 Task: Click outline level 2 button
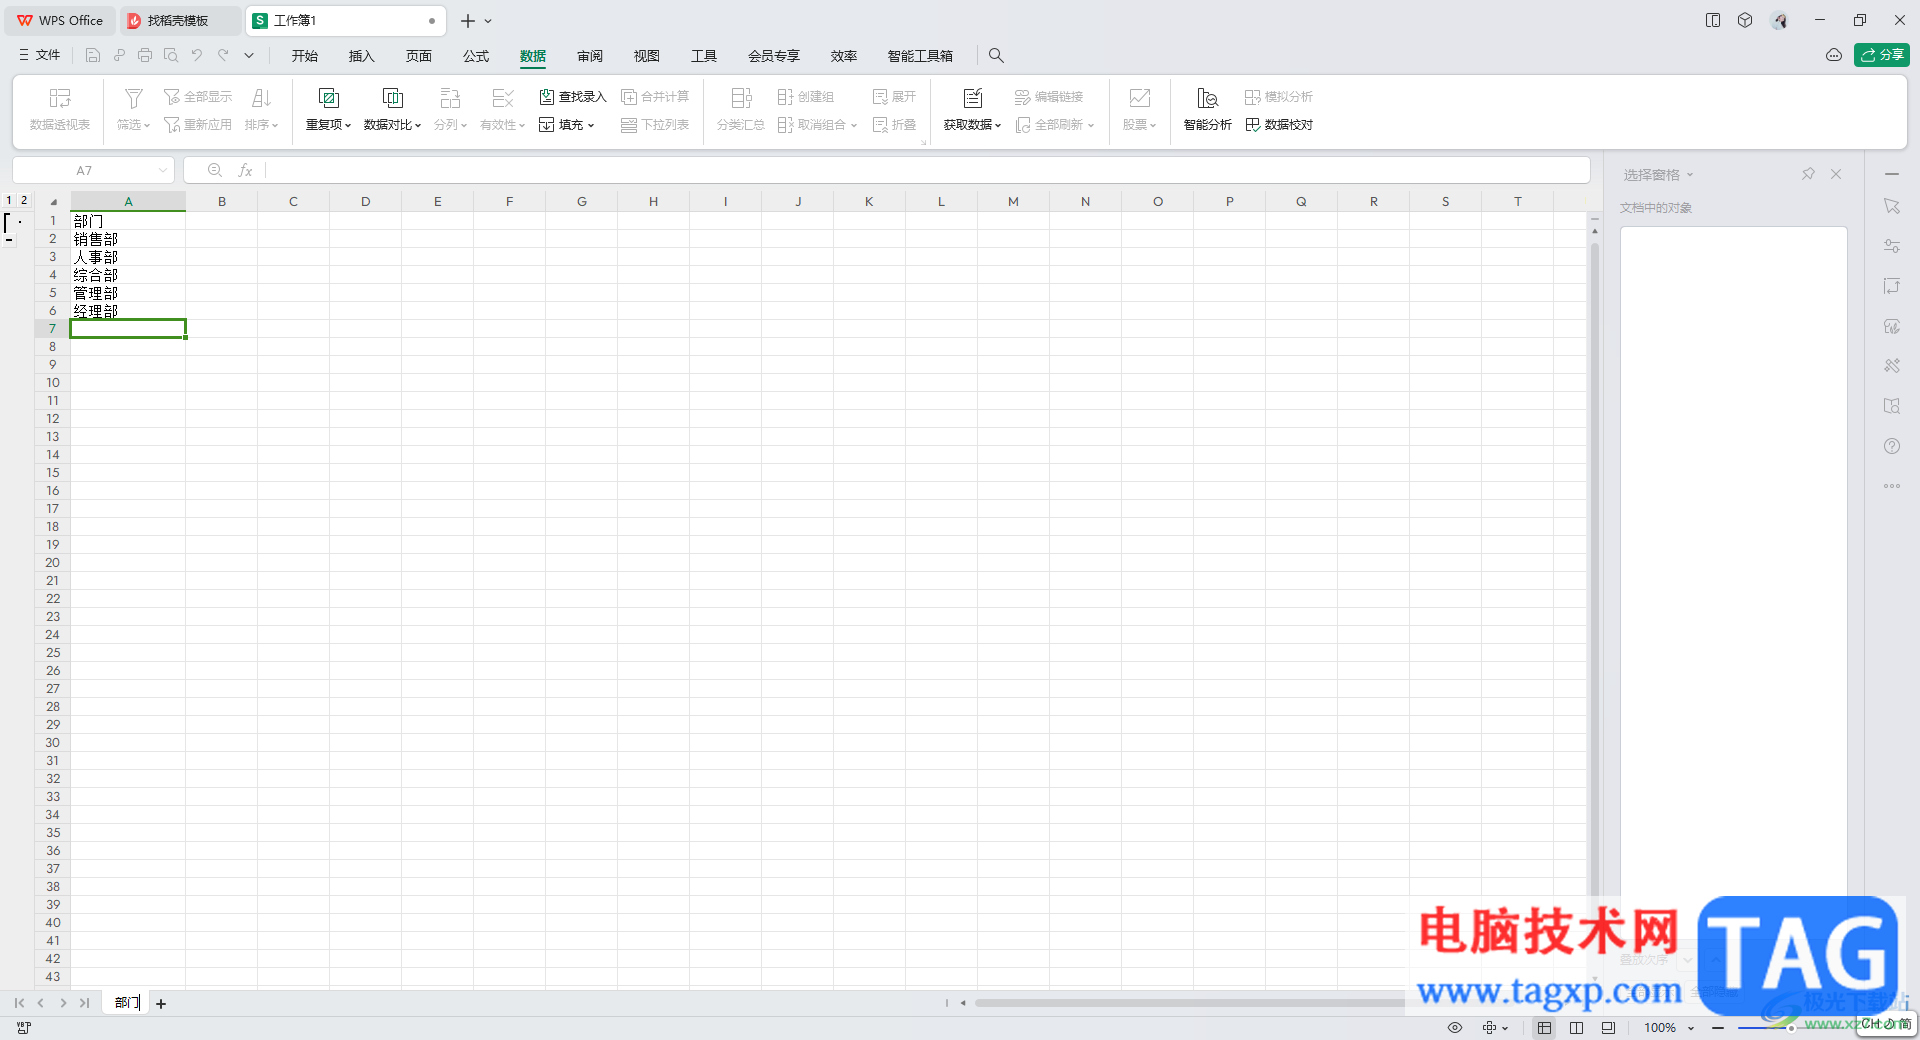point(24,200)
